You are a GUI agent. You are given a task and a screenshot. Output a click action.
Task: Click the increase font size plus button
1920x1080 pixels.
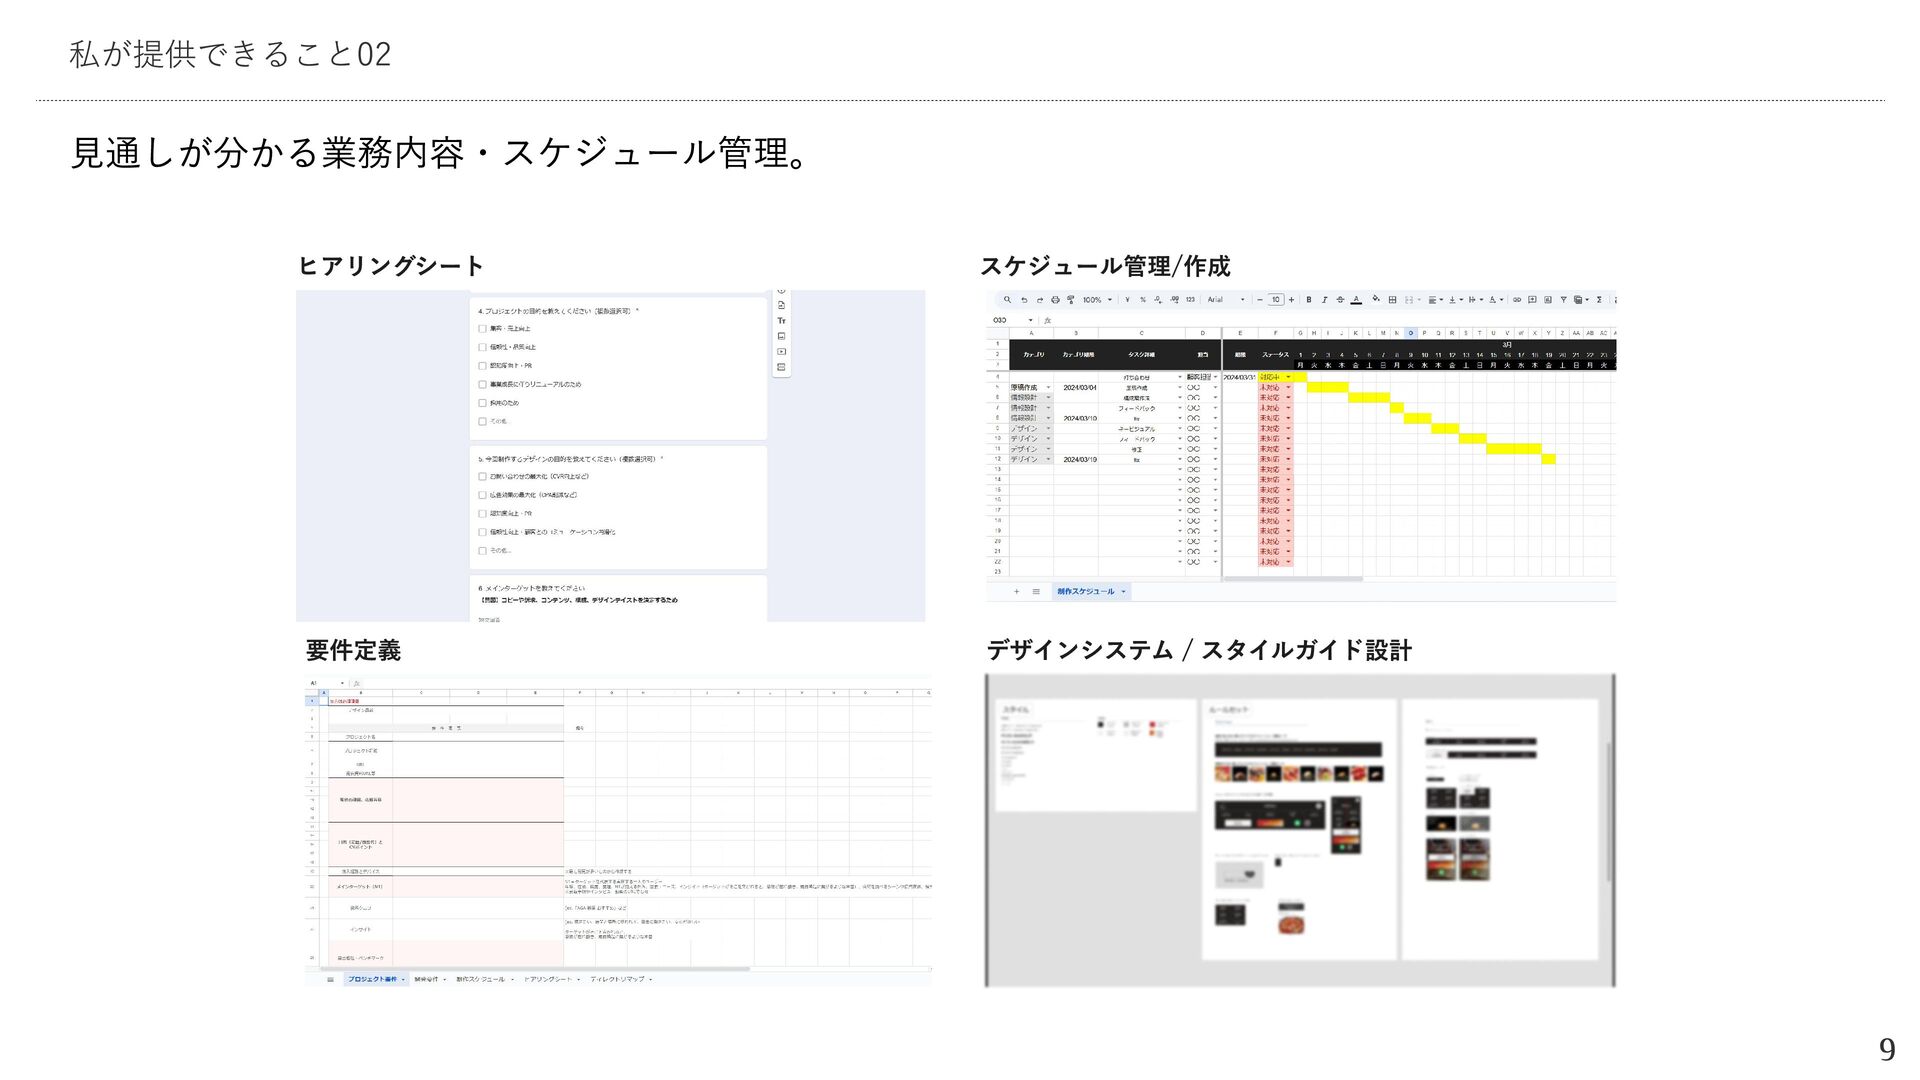[x=1291, y=300]
